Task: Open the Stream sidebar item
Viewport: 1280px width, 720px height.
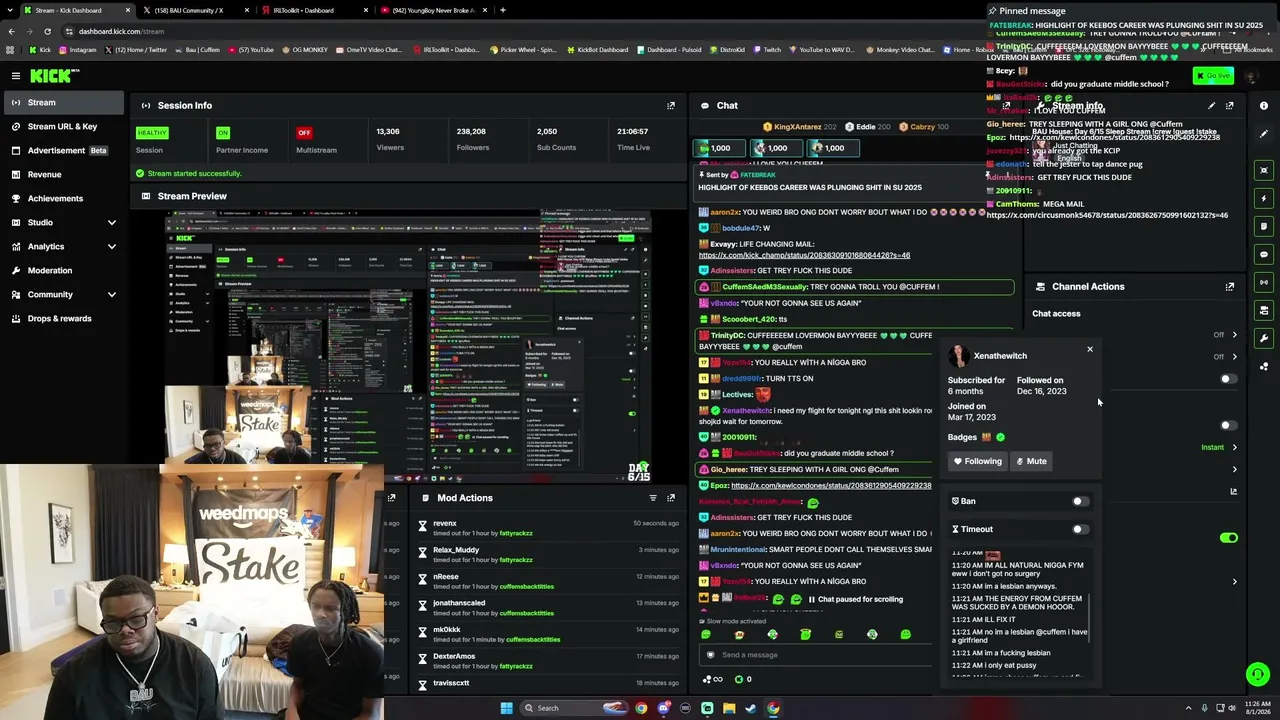Action: pyautogui.click(x=62, y=102)
